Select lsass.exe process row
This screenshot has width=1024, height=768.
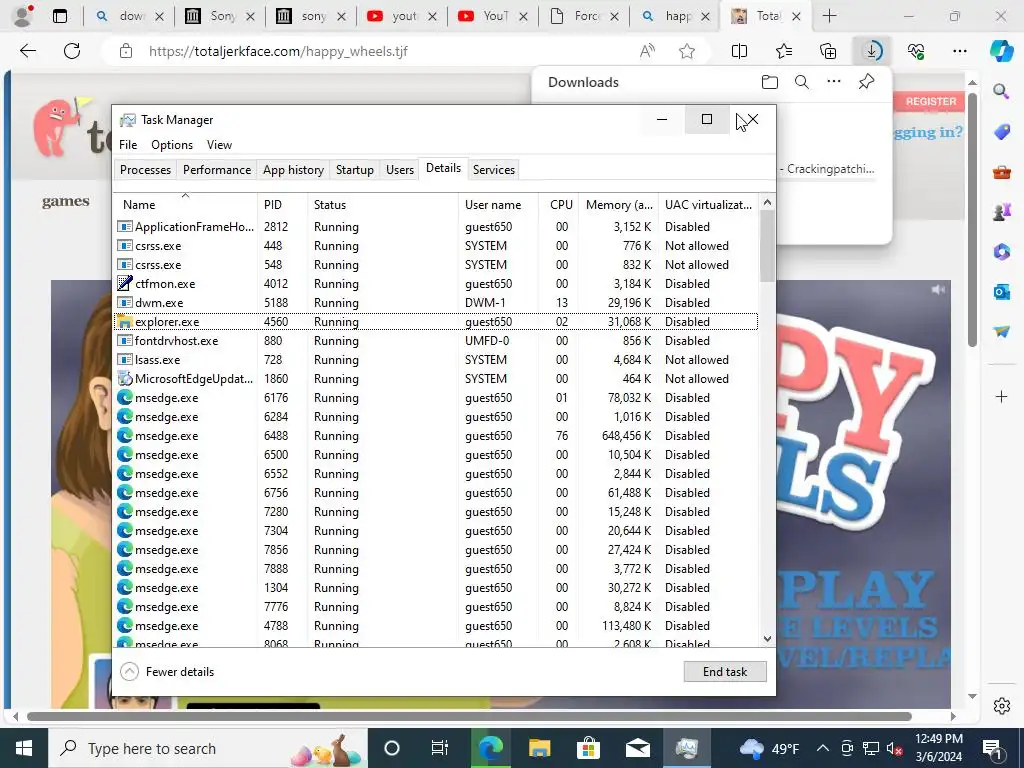pyautogui.click(x=436, y=360)
